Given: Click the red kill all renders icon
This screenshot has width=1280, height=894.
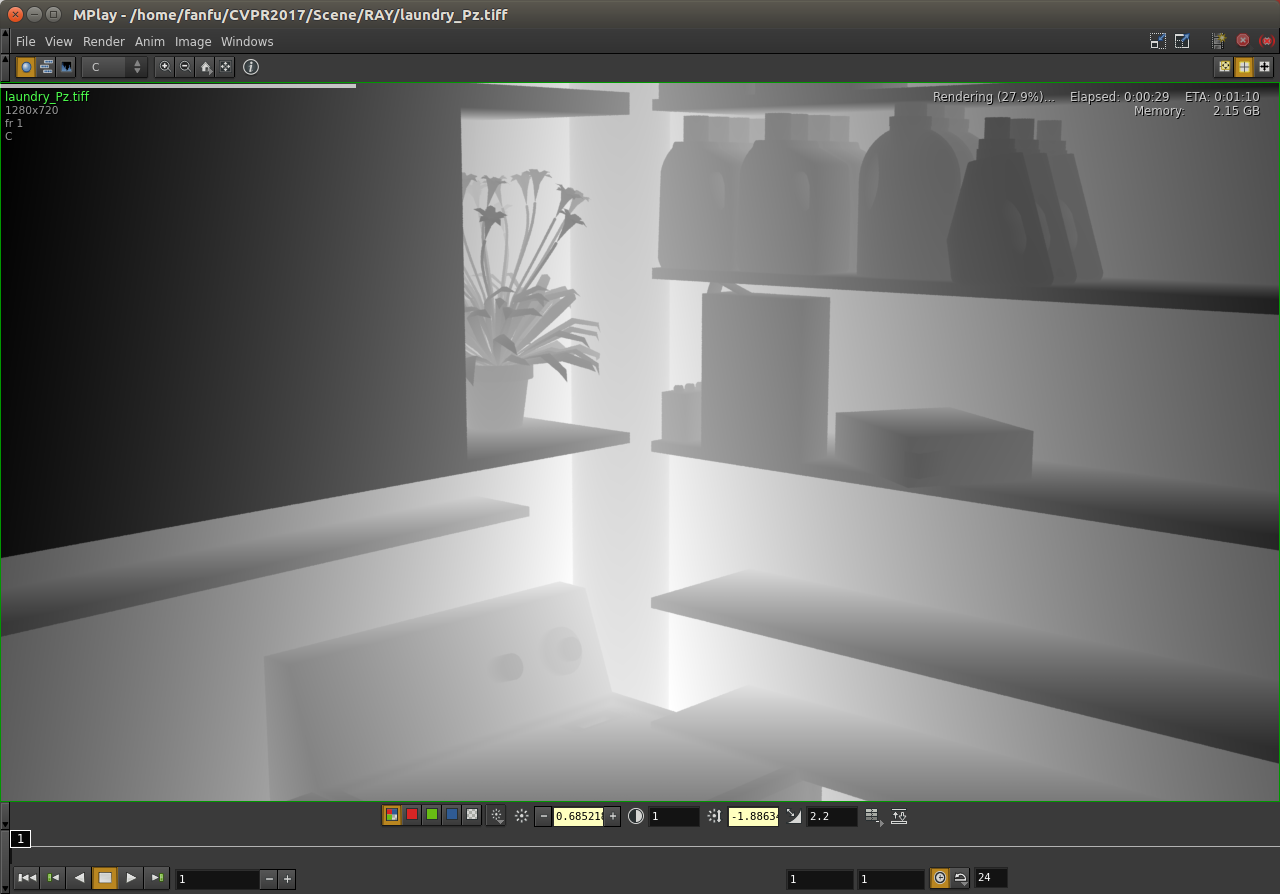Looking at the screenshot, I should click(1266, 41).
